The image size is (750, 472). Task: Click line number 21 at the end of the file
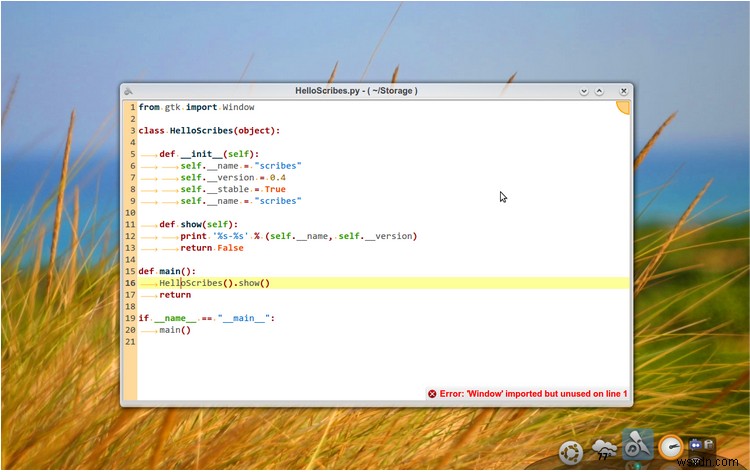130,342
